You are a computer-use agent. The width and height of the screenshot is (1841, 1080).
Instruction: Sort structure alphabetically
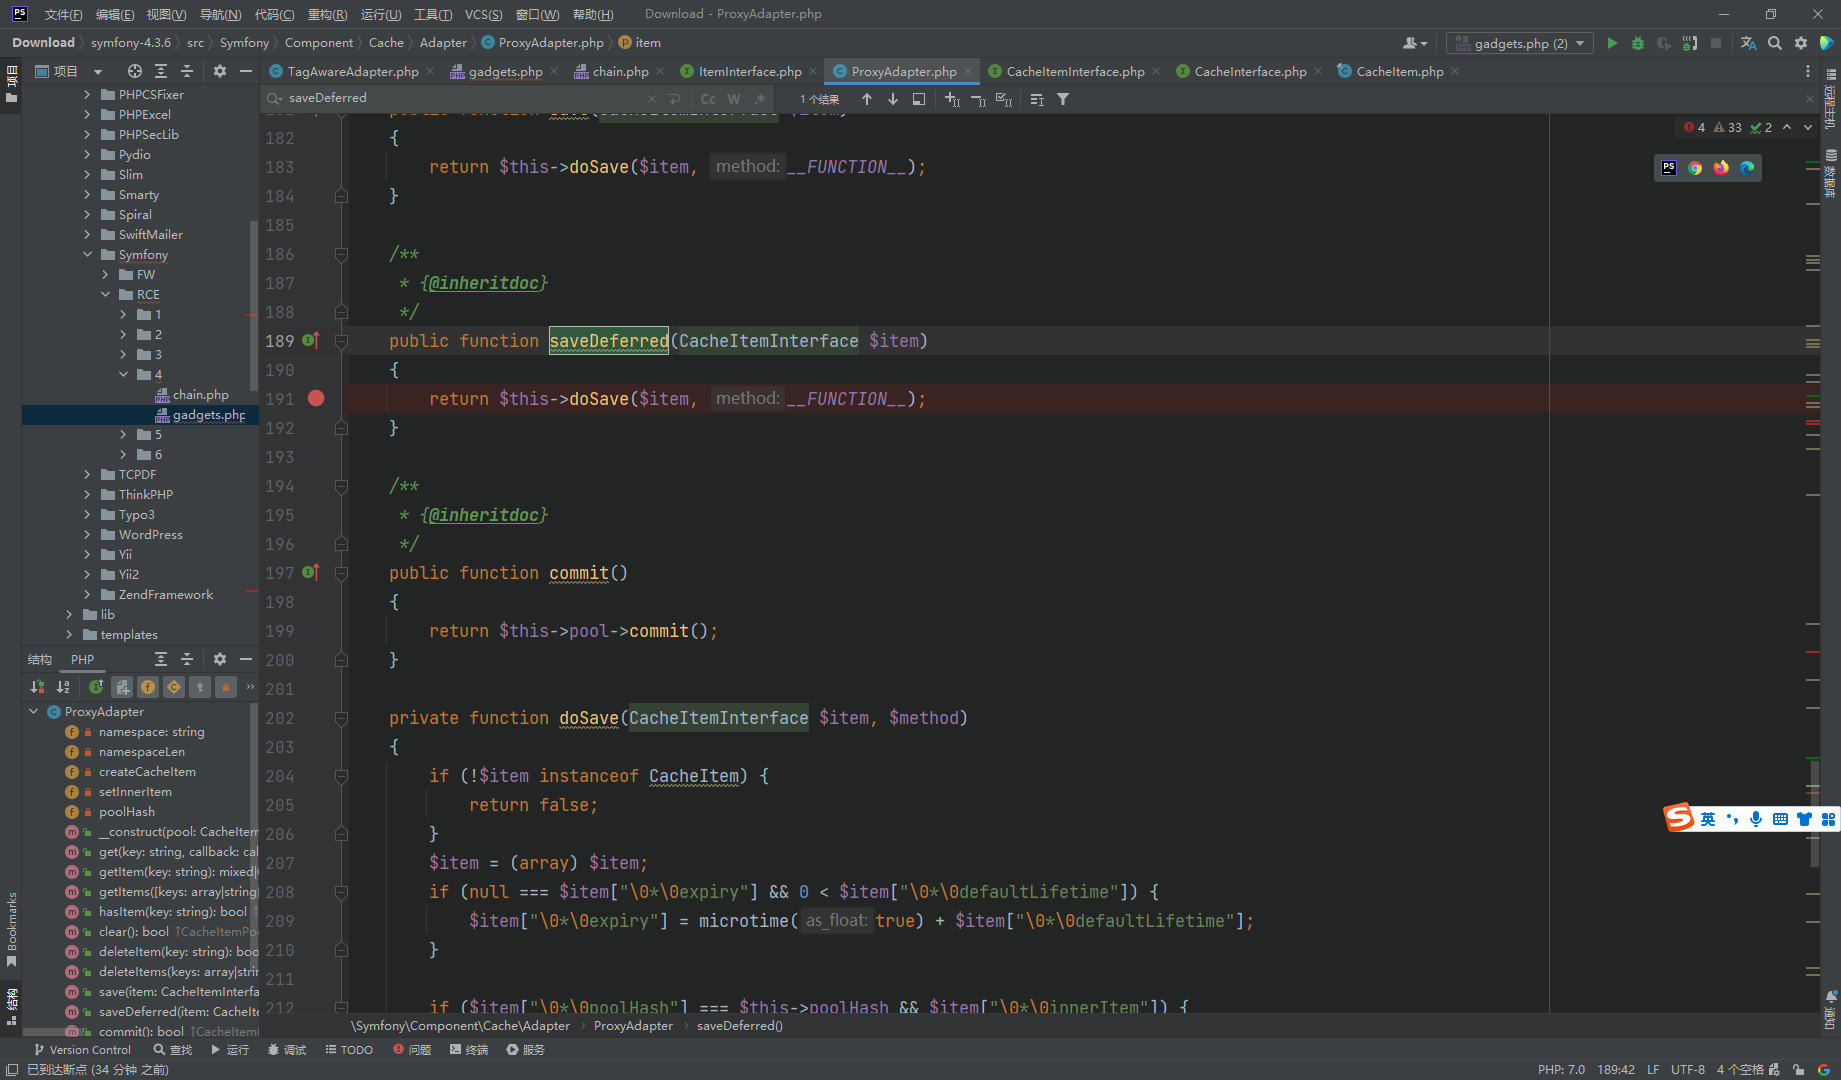coord(63,687)
